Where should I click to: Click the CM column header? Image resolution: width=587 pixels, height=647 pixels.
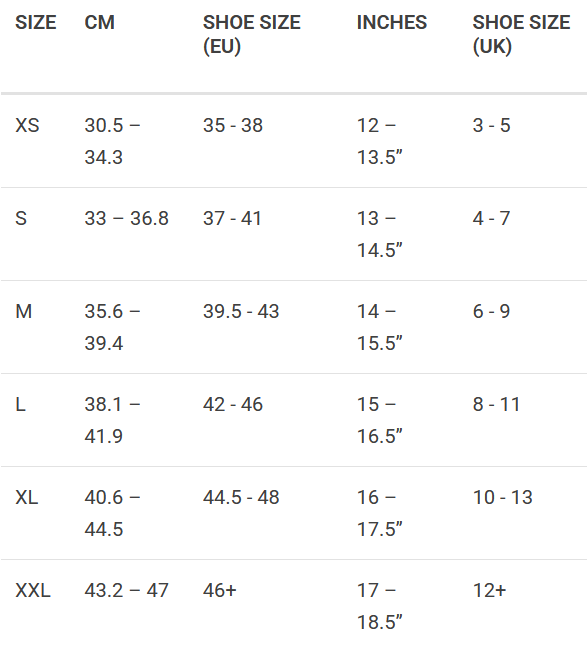pyautogui.click(x=99, y=22)
